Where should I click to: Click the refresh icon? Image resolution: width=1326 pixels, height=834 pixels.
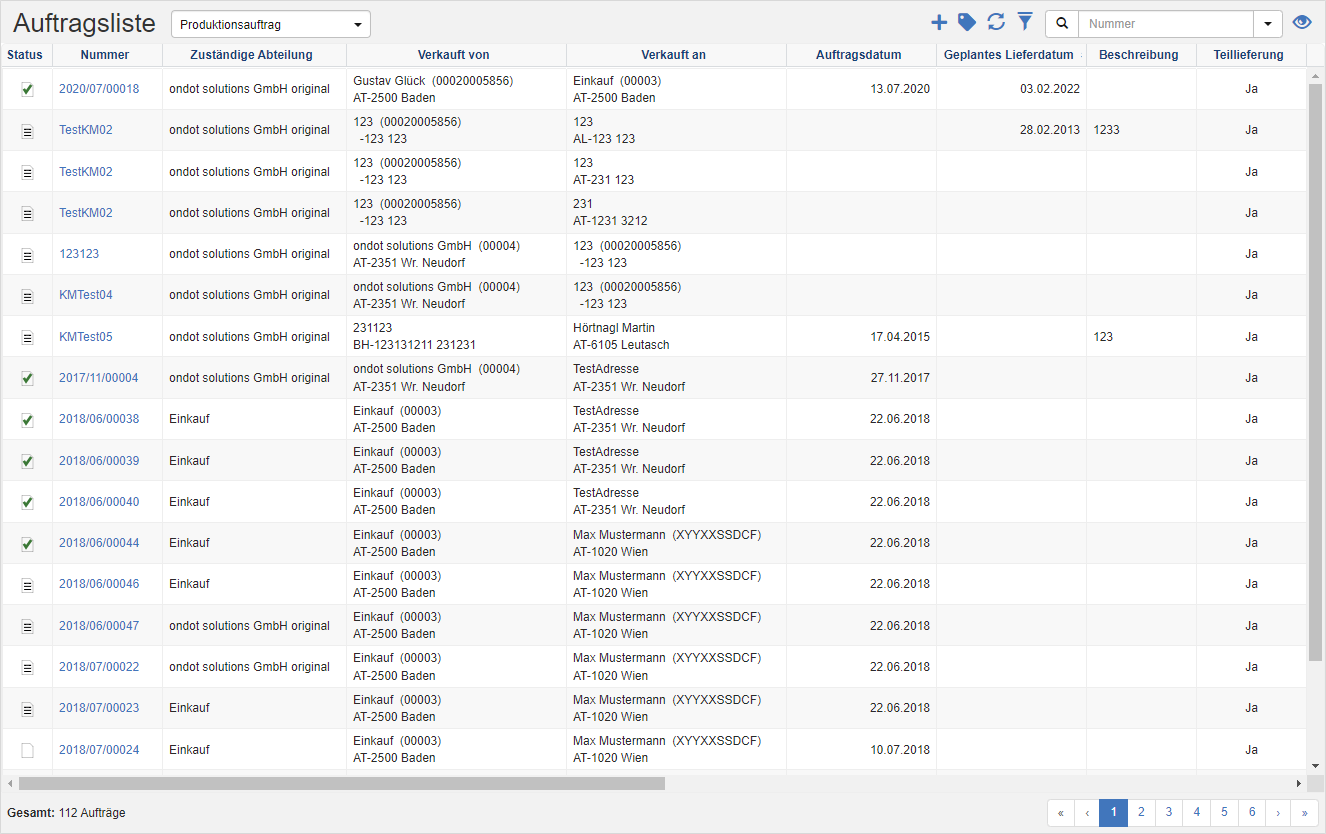point(996,23)
